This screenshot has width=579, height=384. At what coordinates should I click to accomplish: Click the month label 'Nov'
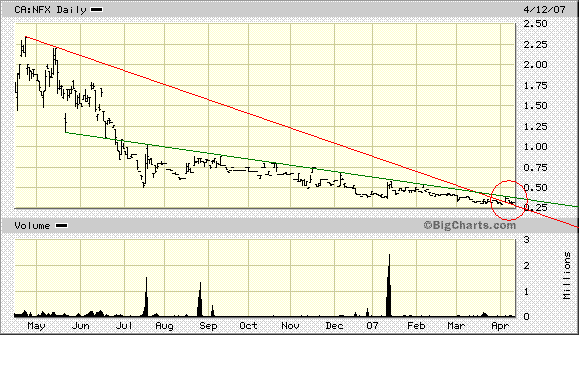(x=290, y=326)
